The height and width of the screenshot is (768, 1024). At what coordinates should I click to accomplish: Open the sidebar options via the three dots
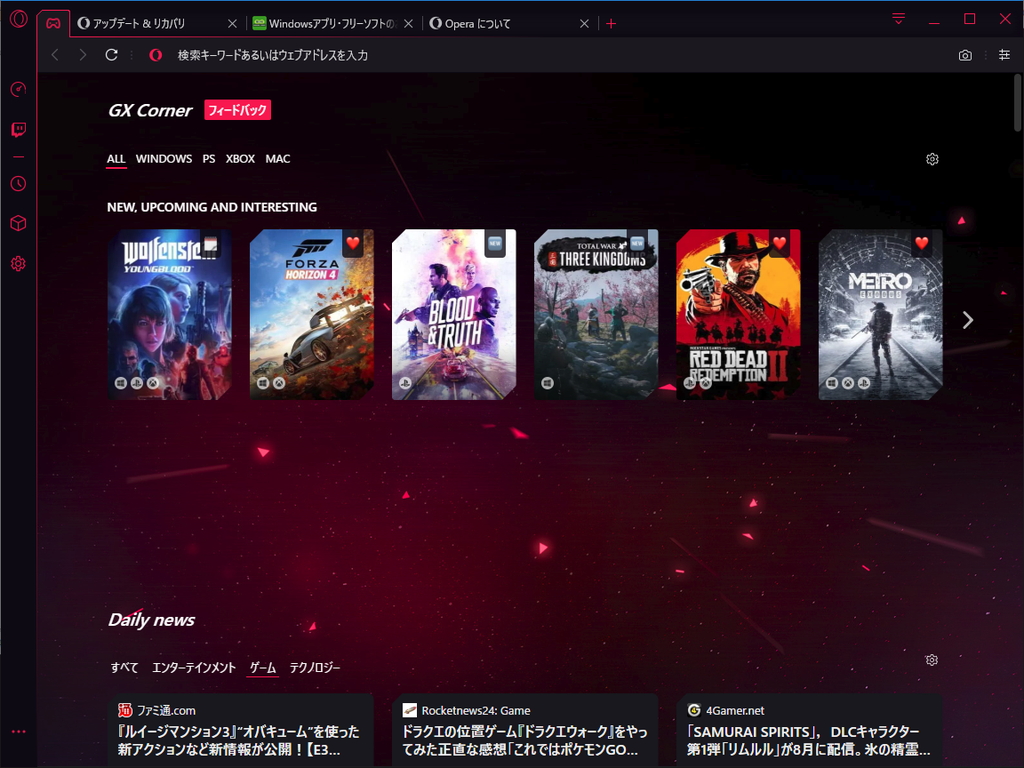(x=18, y=731)
